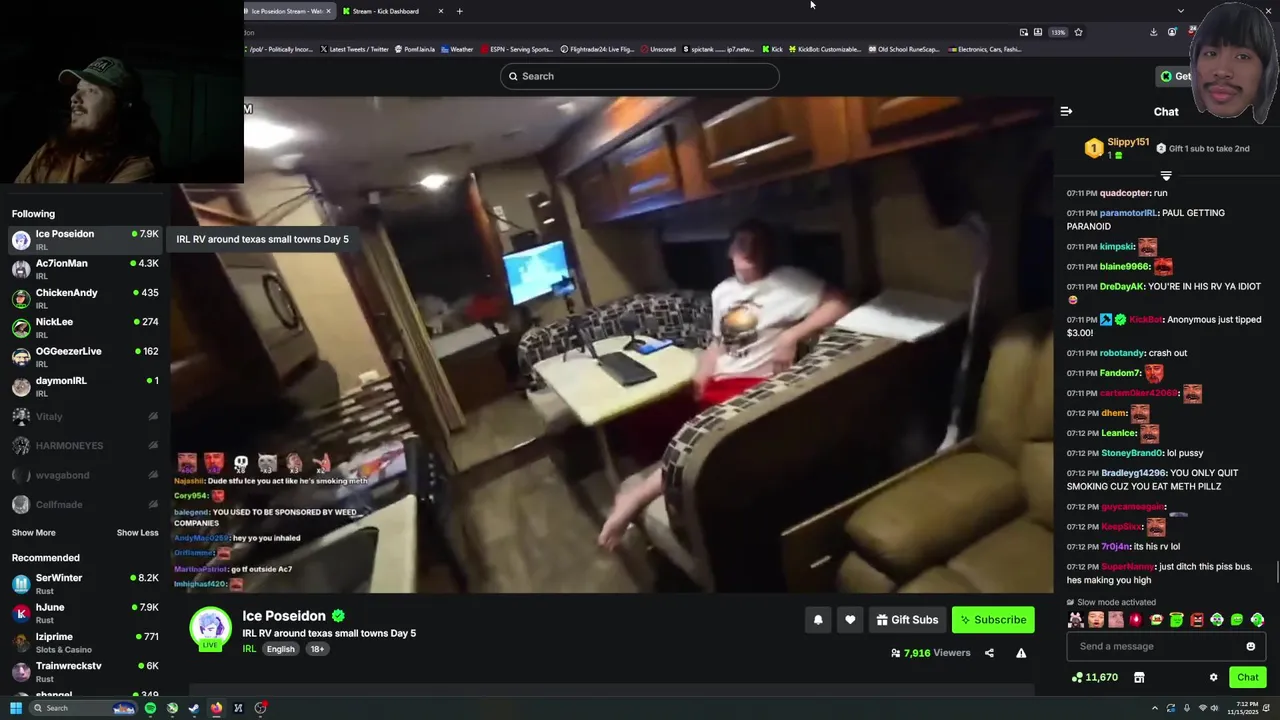Switch to Ice Poseidon Stream tab
The width and height of the screenshot is (1280, 720).
(x=285, y=11)
